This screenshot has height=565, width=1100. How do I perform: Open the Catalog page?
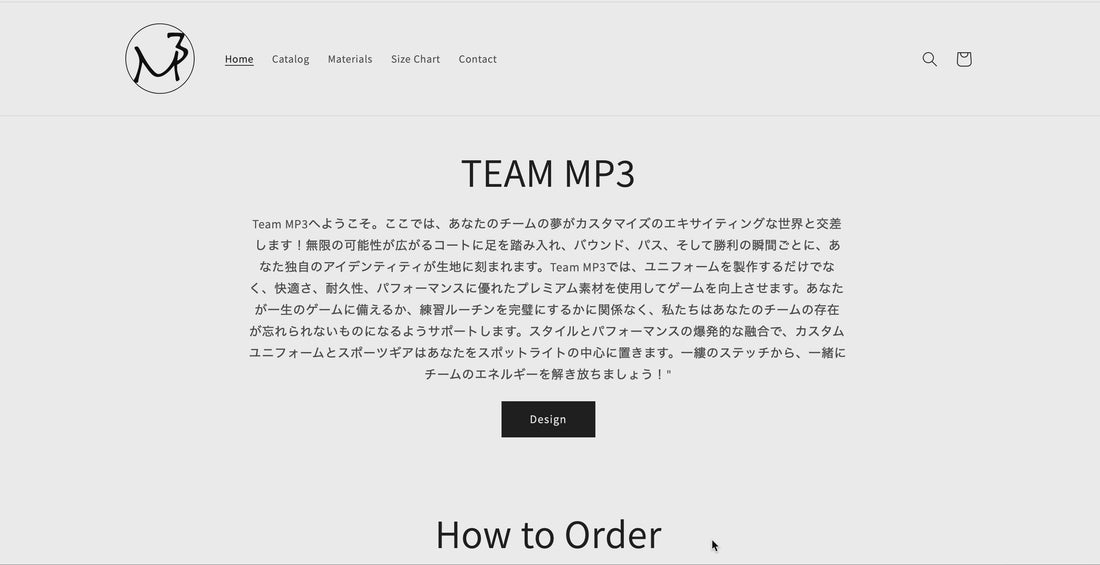[x=290, y=59]
